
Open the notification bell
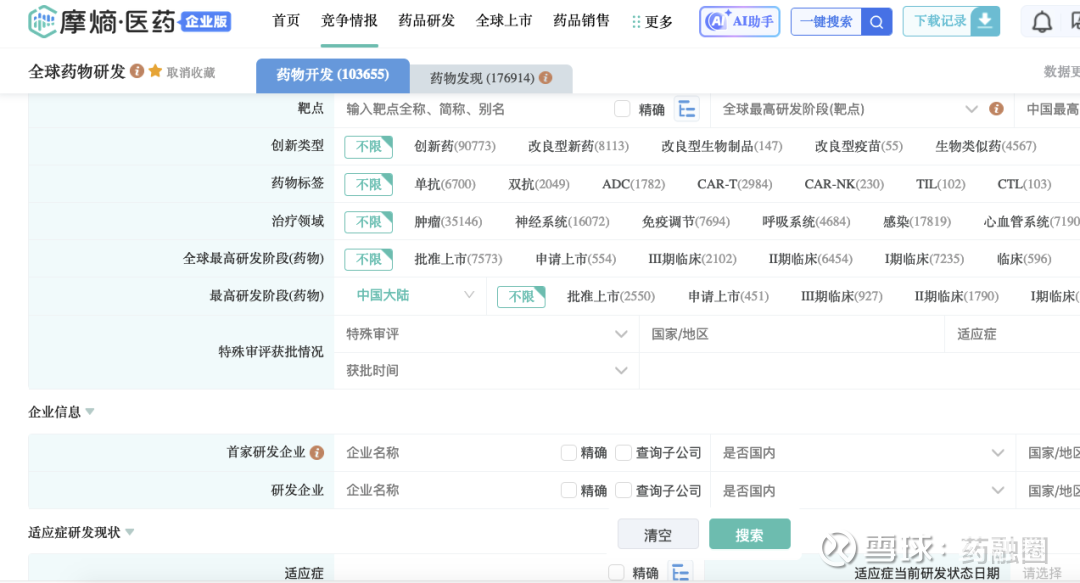click(x=1041, y=22)
